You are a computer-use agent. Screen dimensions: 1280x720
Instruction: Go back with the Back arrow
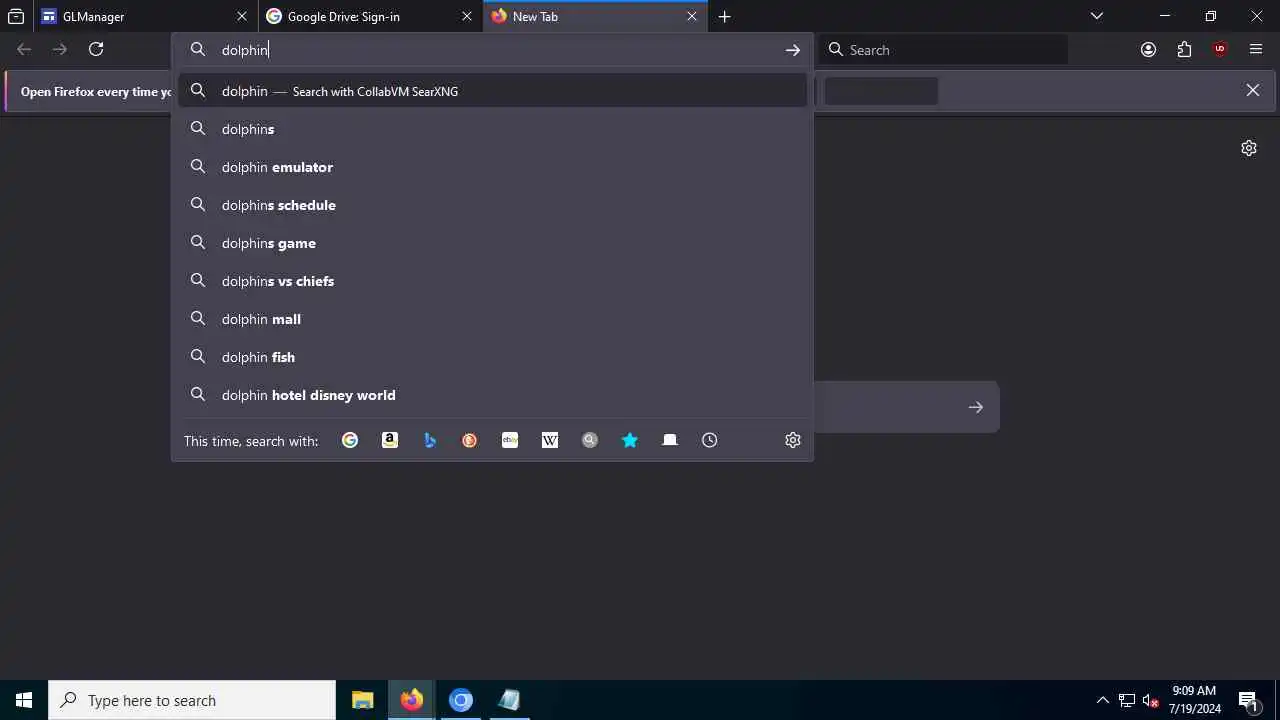click(24, 49)
